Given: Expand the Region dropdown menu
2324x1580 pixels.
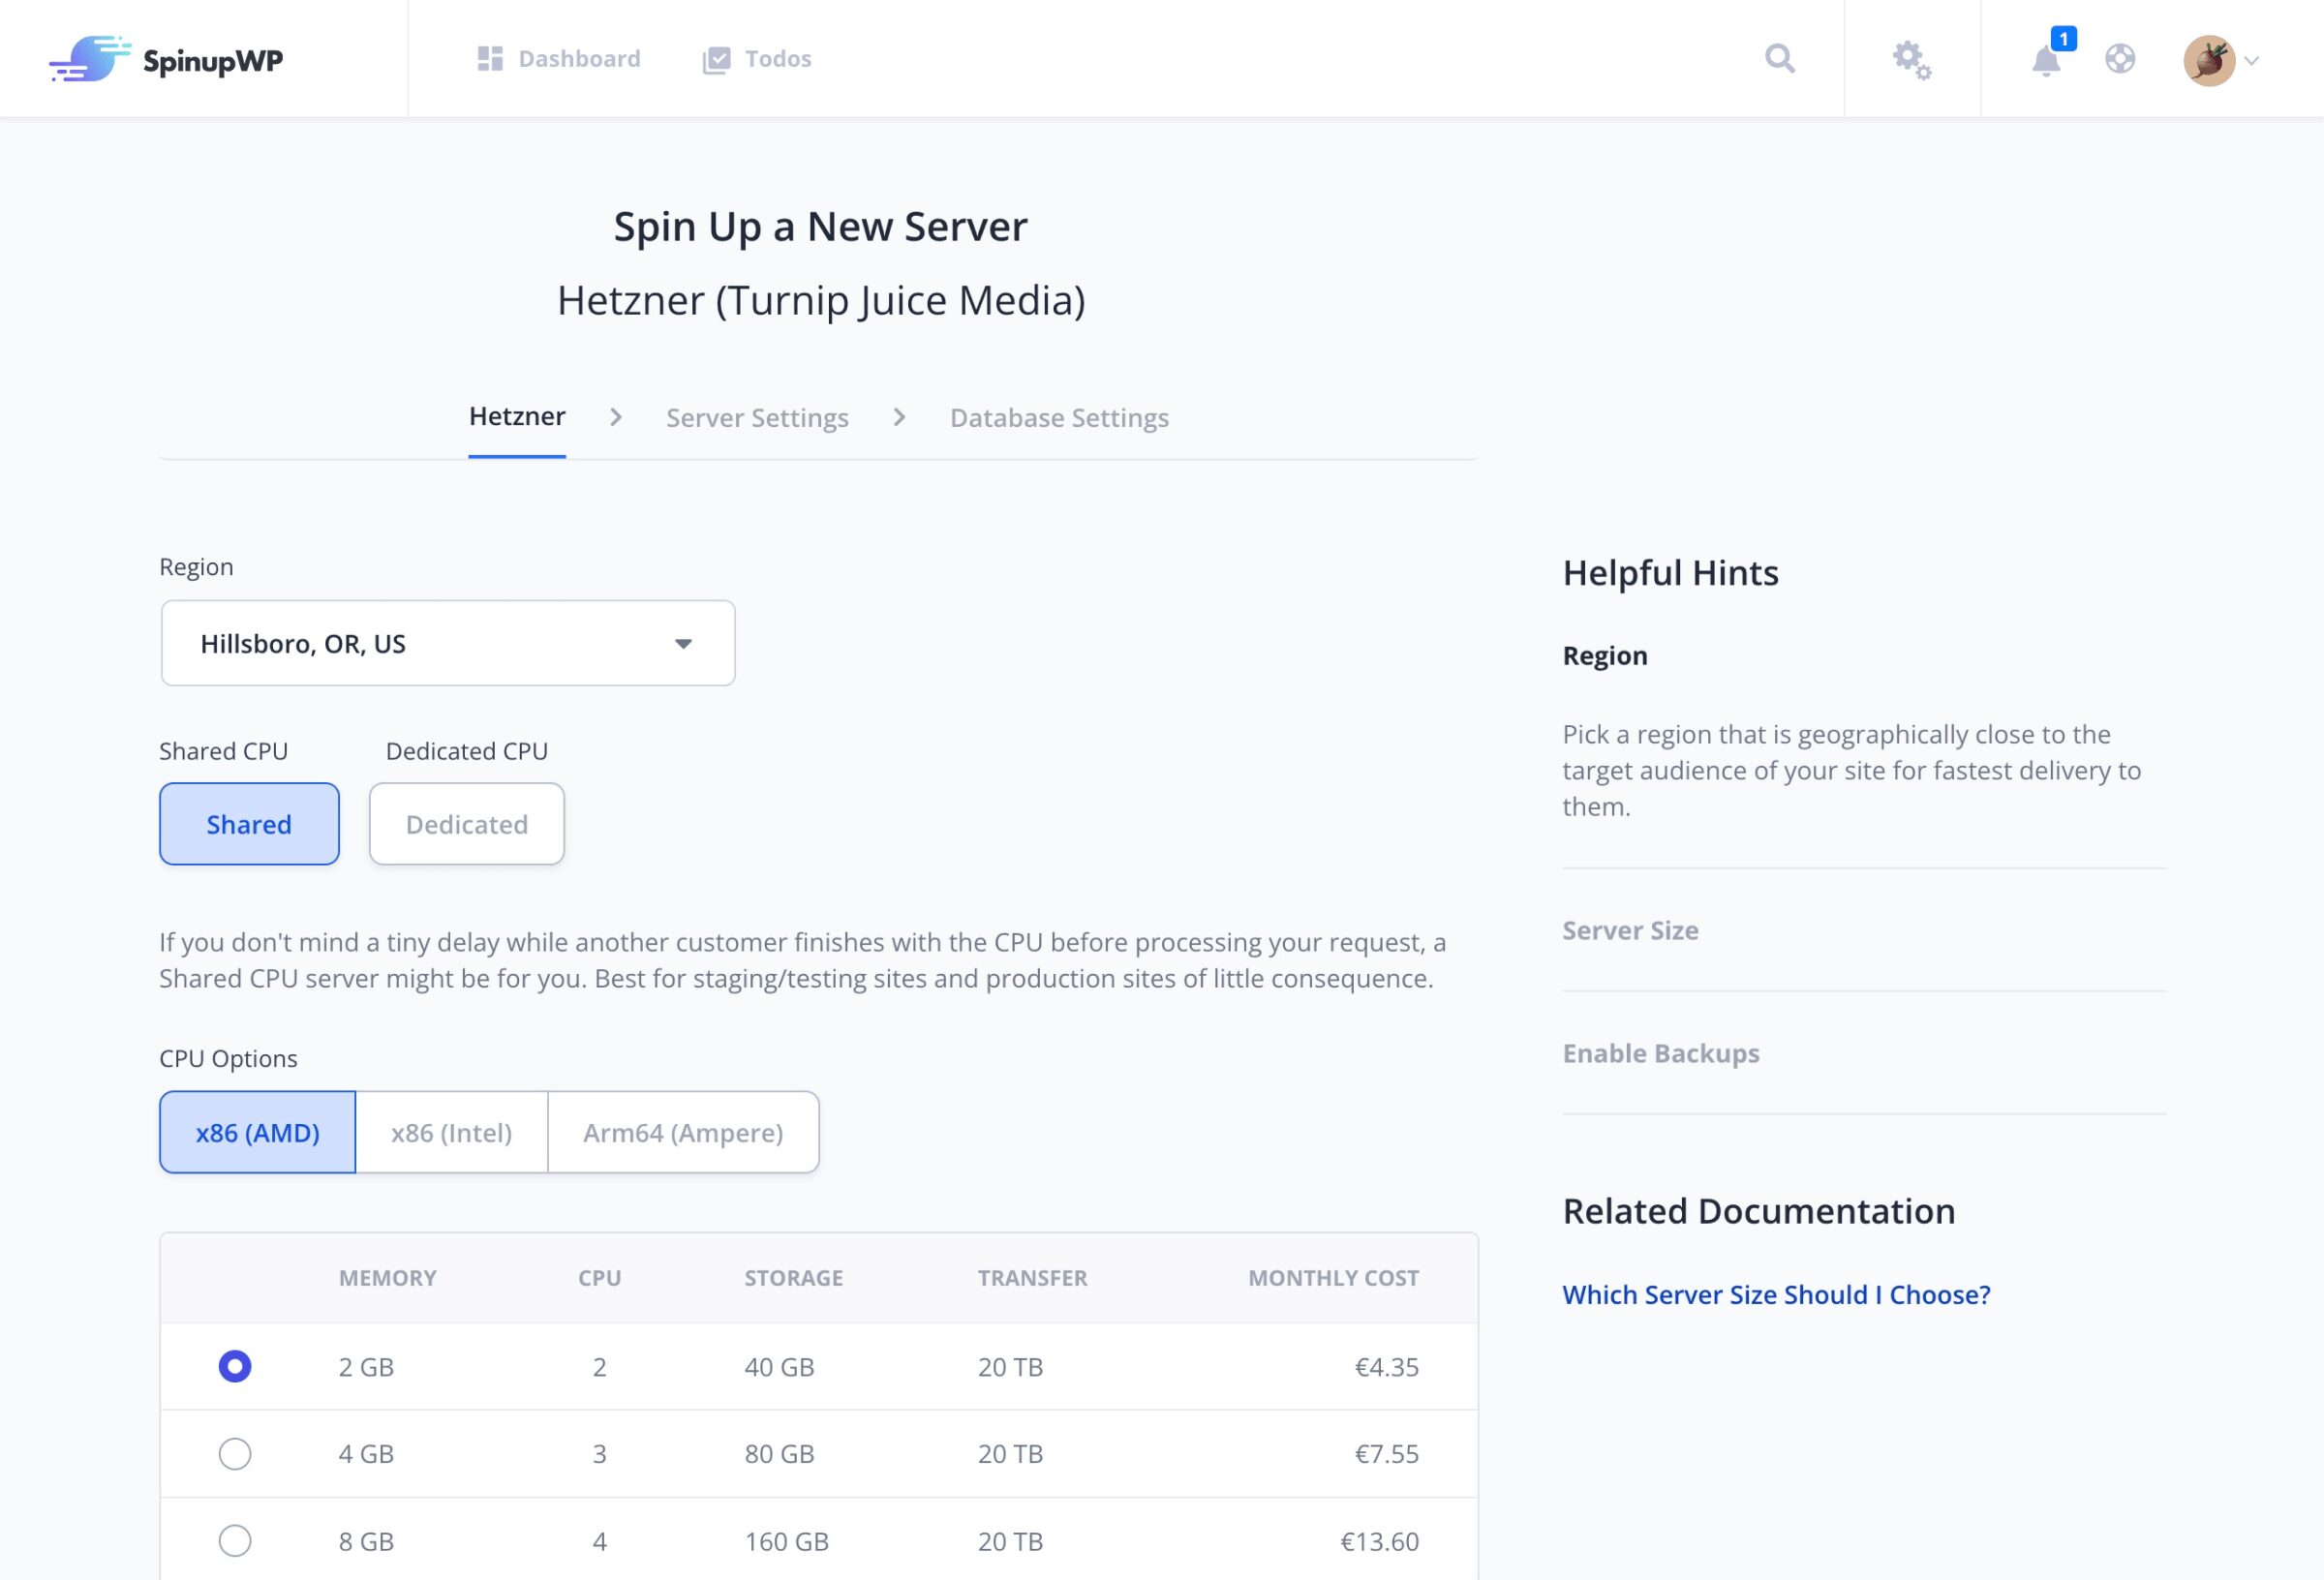Looking at the screenshot, I should (446, 644).
